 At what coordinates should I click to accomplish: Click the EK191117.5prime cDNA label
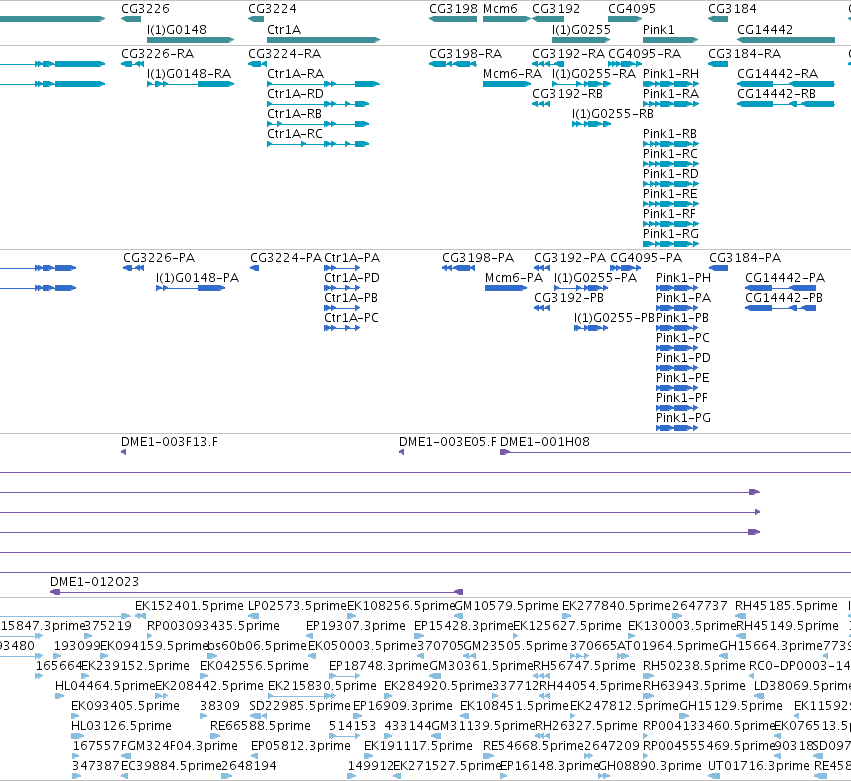(418, 746)
